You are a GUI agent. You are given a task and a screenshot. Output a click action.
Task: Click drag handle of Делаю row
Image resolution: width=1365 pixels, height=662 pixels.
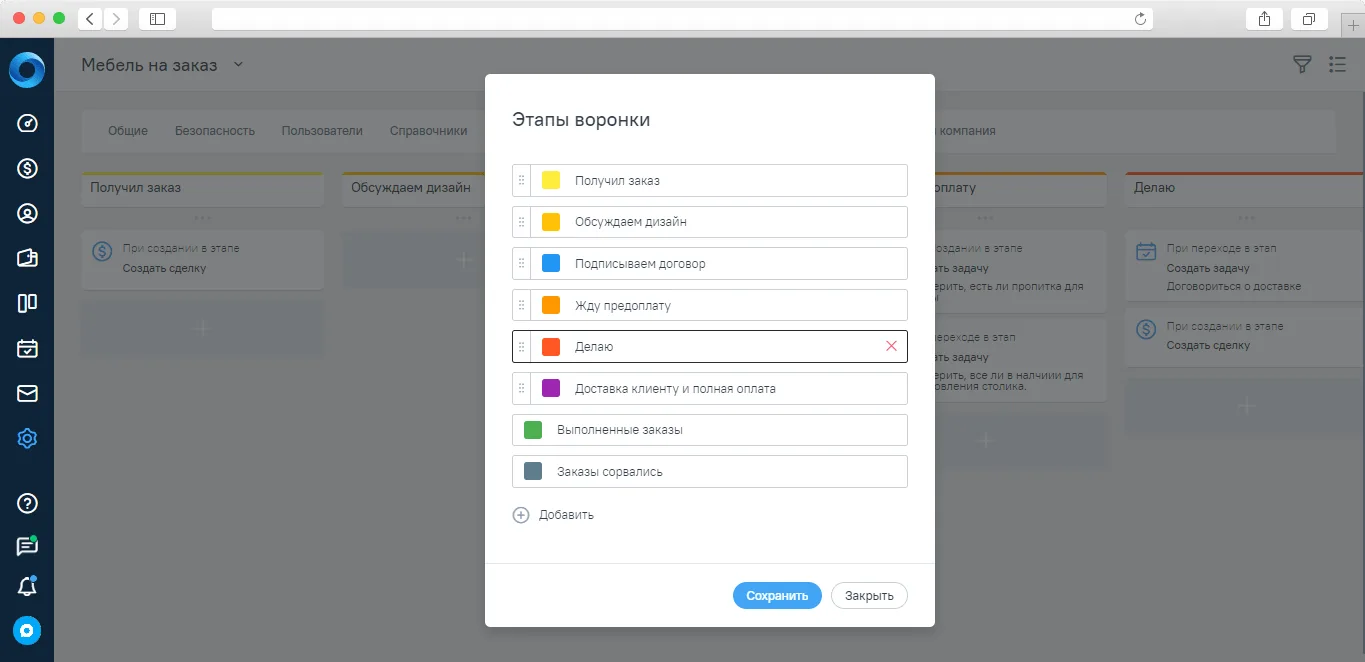(521, 347)
